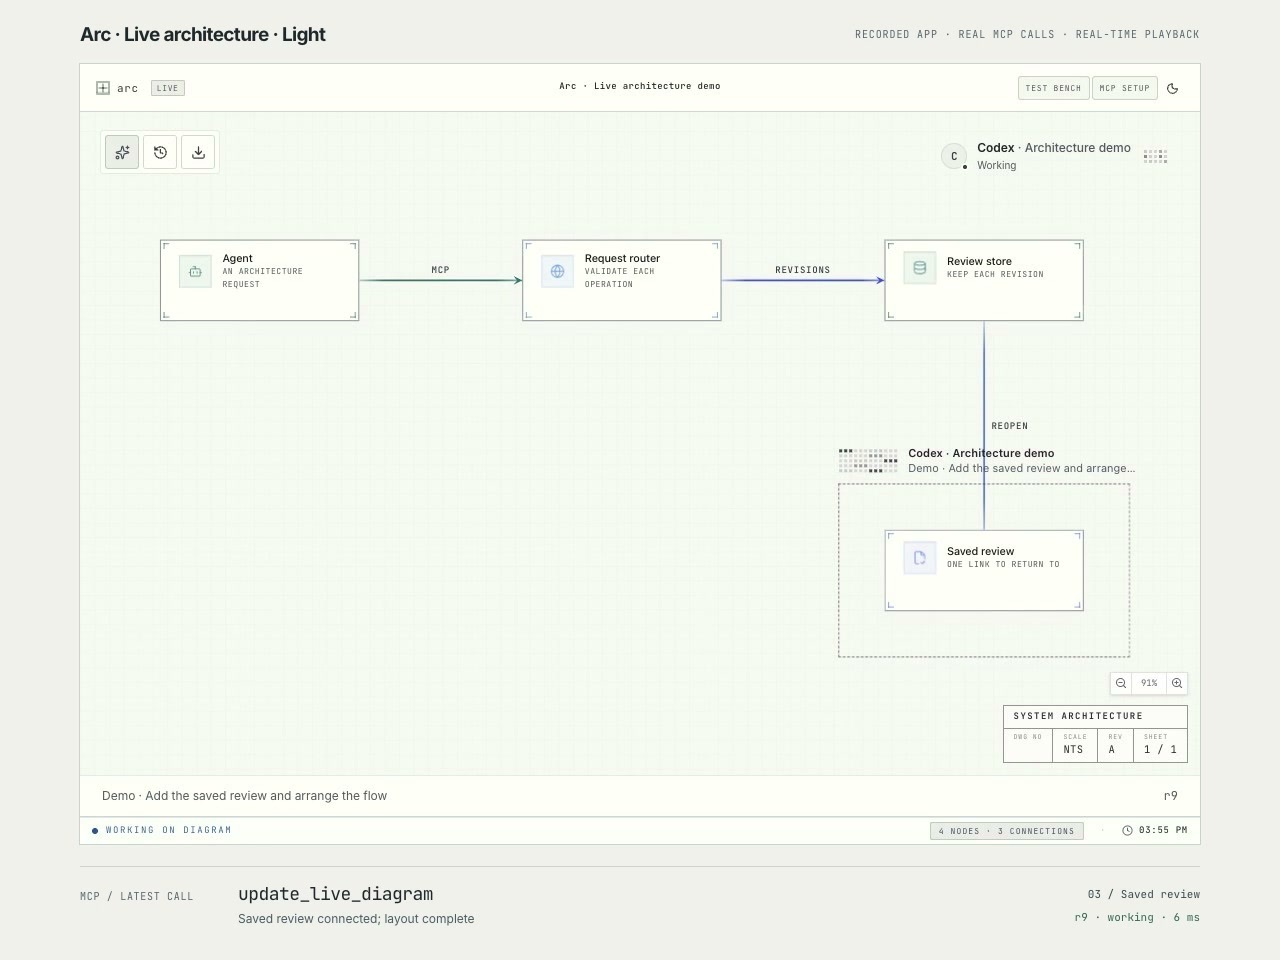Image resolution: width=1280 pixels, height=960 pixels.
Task: Click the robot icon in Agent node
Action: pyautogui.click(x=195, y=271)
